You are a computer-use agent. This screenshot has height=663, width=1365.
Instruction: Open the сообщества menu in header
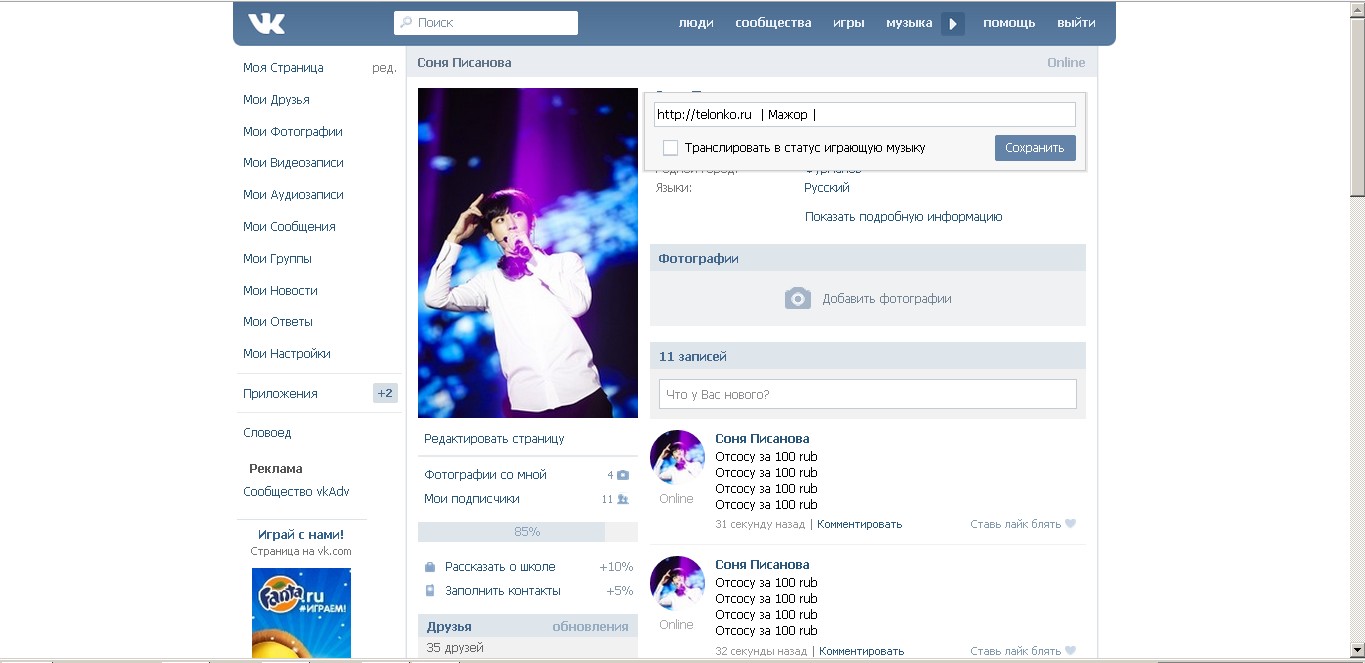773,23
